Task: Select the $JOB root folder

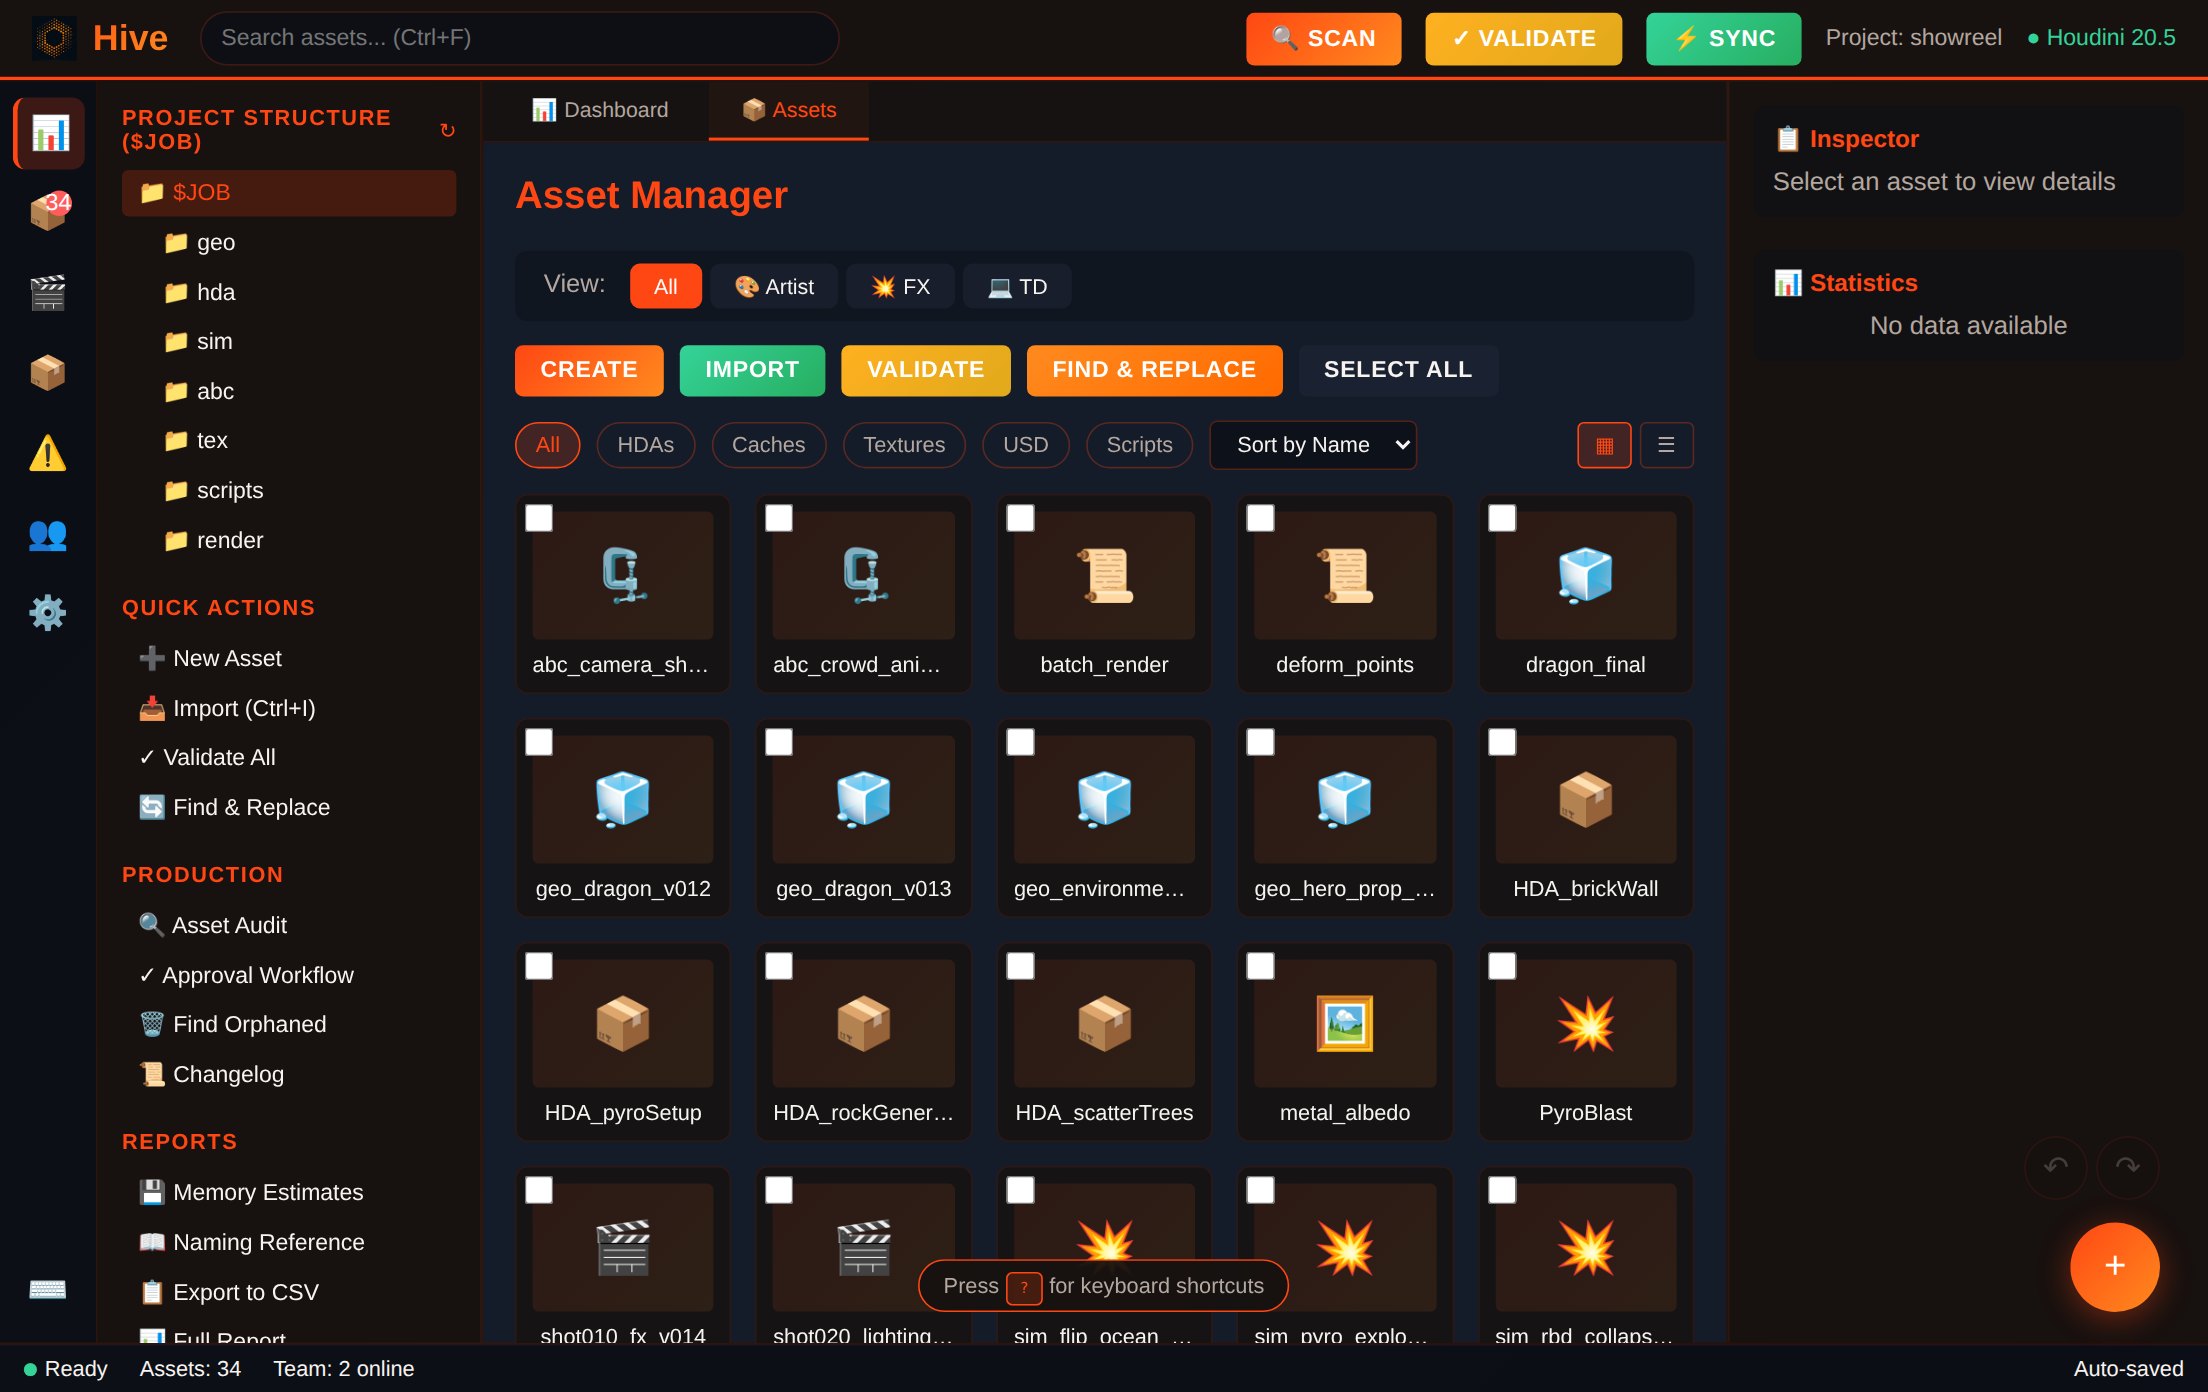Action: point(289,192)
